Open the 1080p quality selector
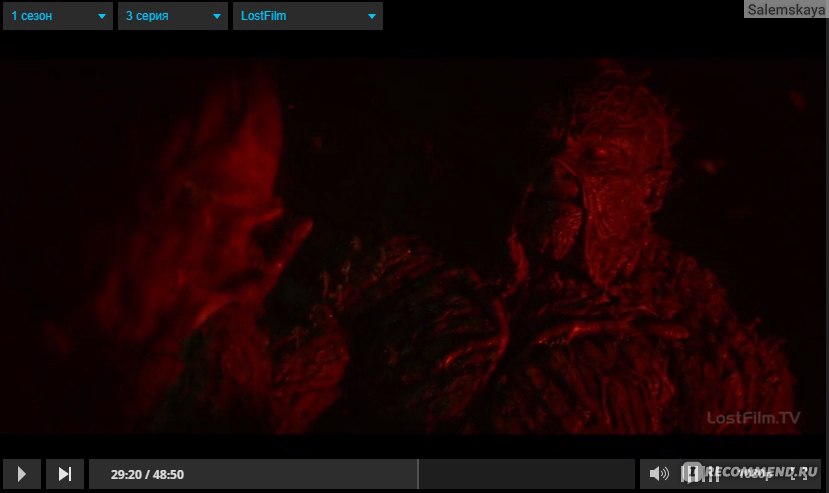 (755, 474)
